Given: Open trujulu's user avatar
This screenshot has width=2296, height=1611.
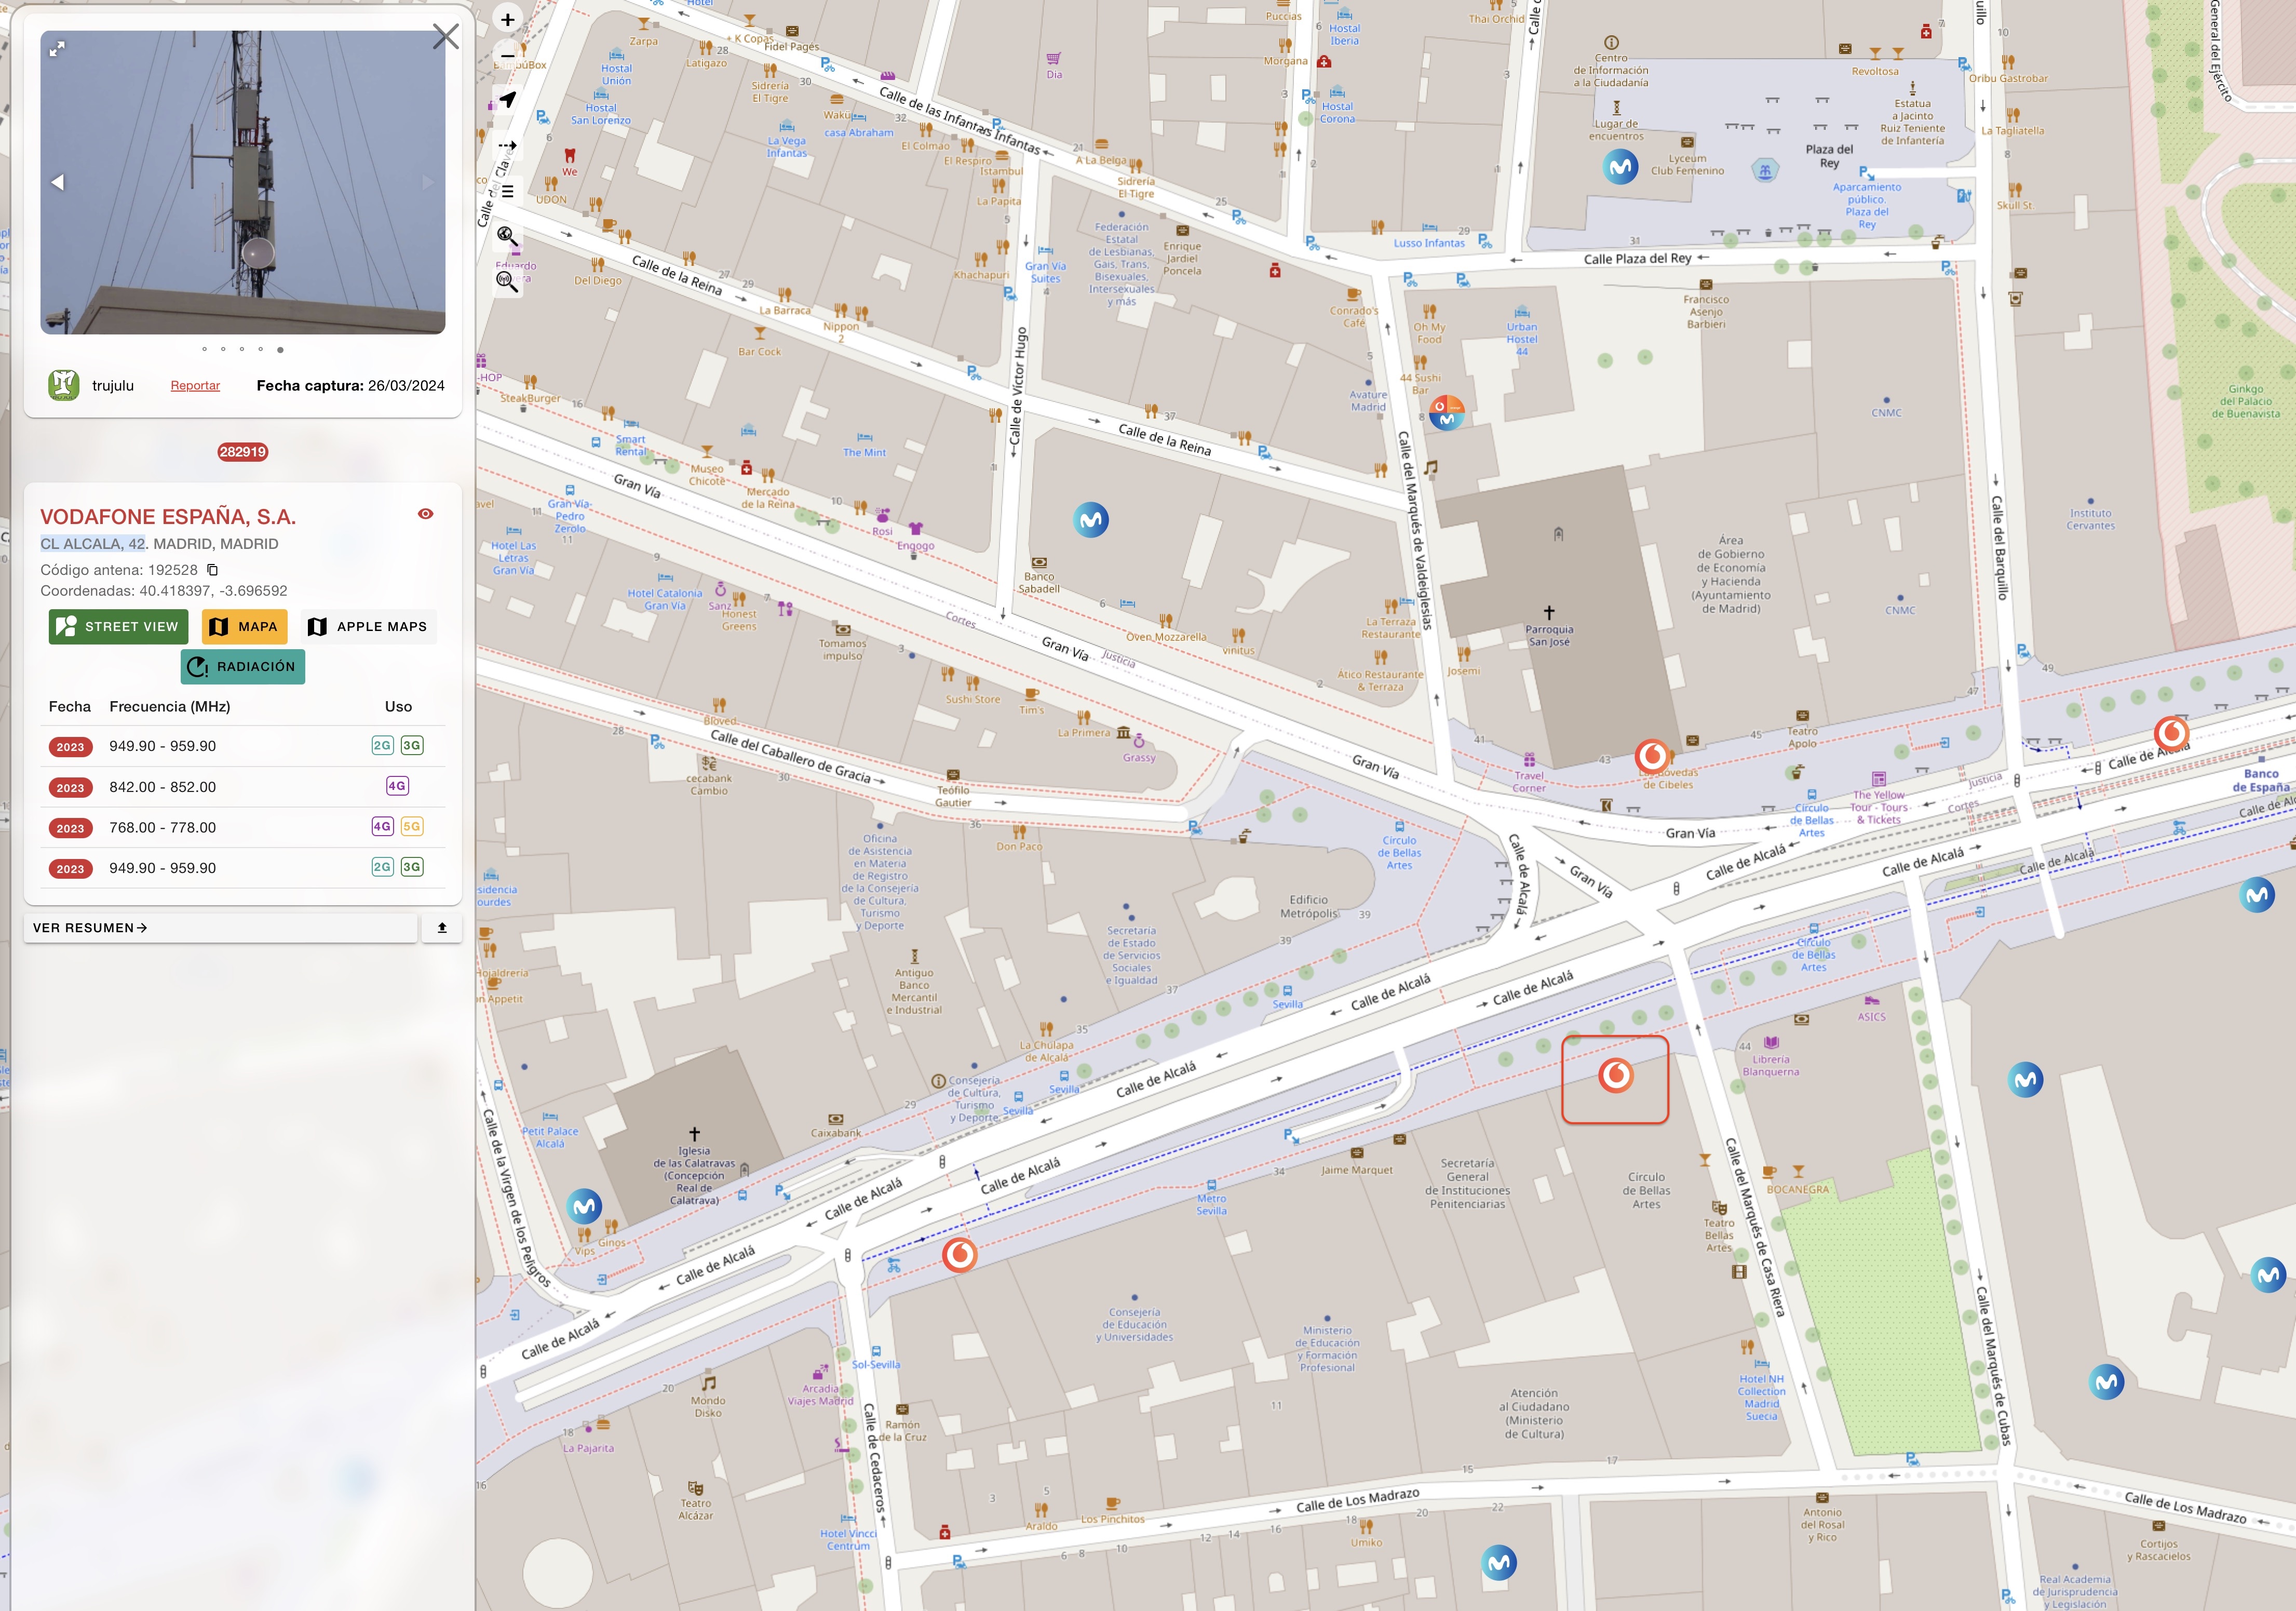Looking at the screenshot, I should tap(64, 385).
